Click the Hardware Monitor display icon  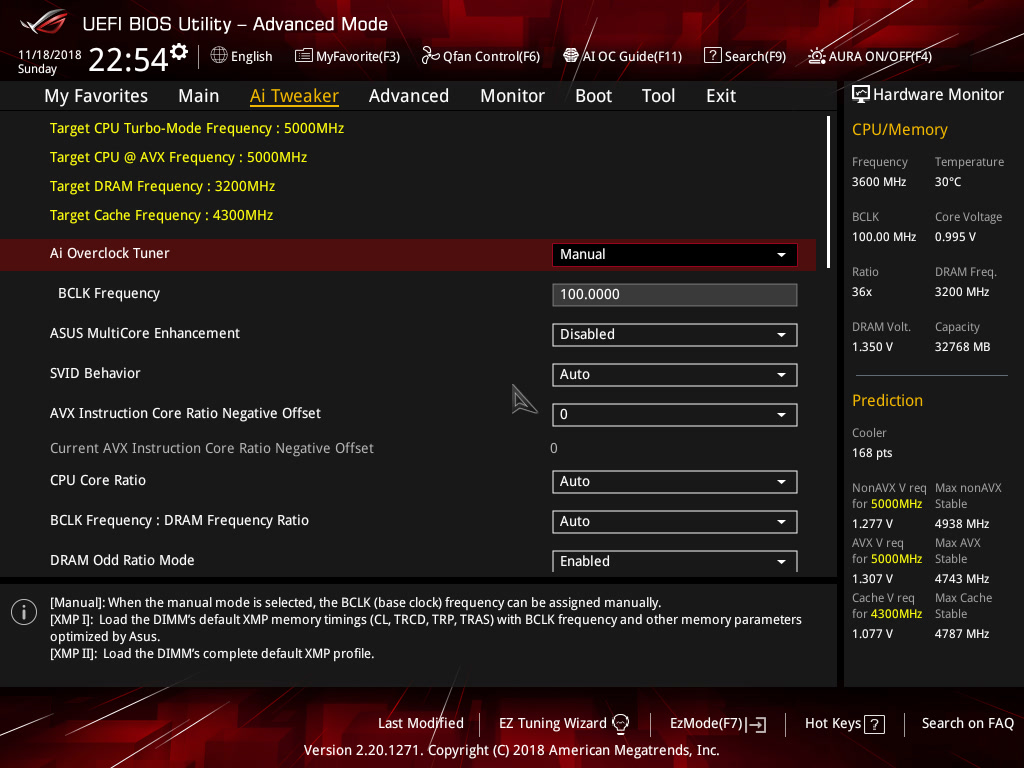click(861, 94)
